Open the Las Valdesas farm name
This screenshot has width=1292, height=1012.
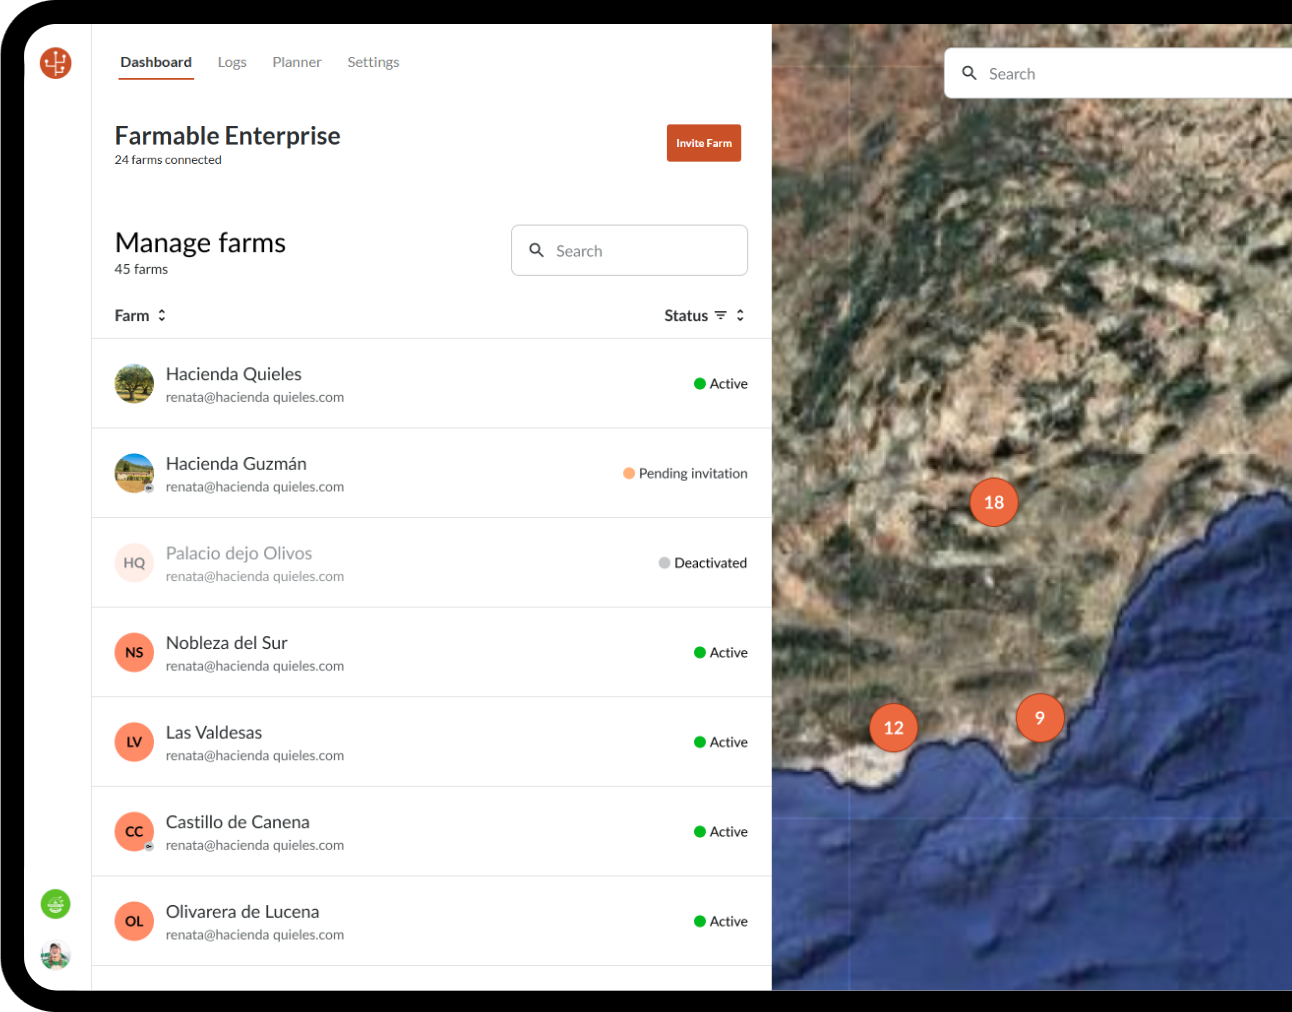coord(214,733)
